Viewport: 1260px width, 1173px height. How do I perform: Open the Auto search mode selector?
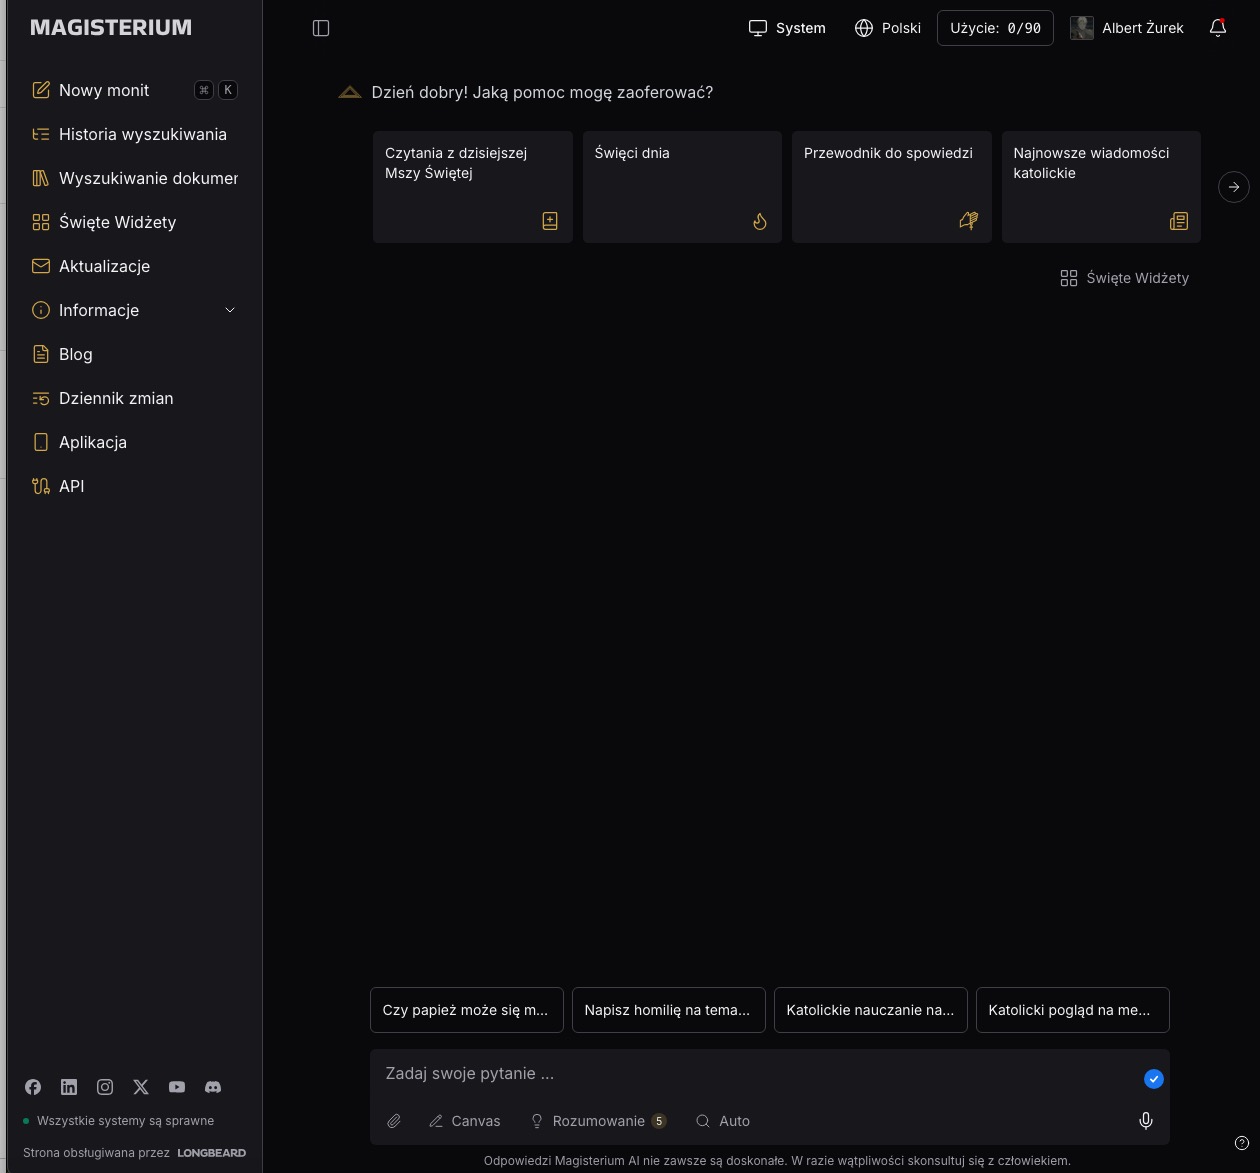click(x=723, y=1121)
